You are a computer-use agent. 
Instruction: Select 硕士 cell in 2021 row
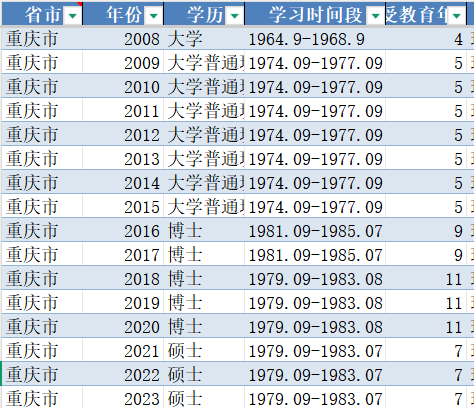(204, 350)
